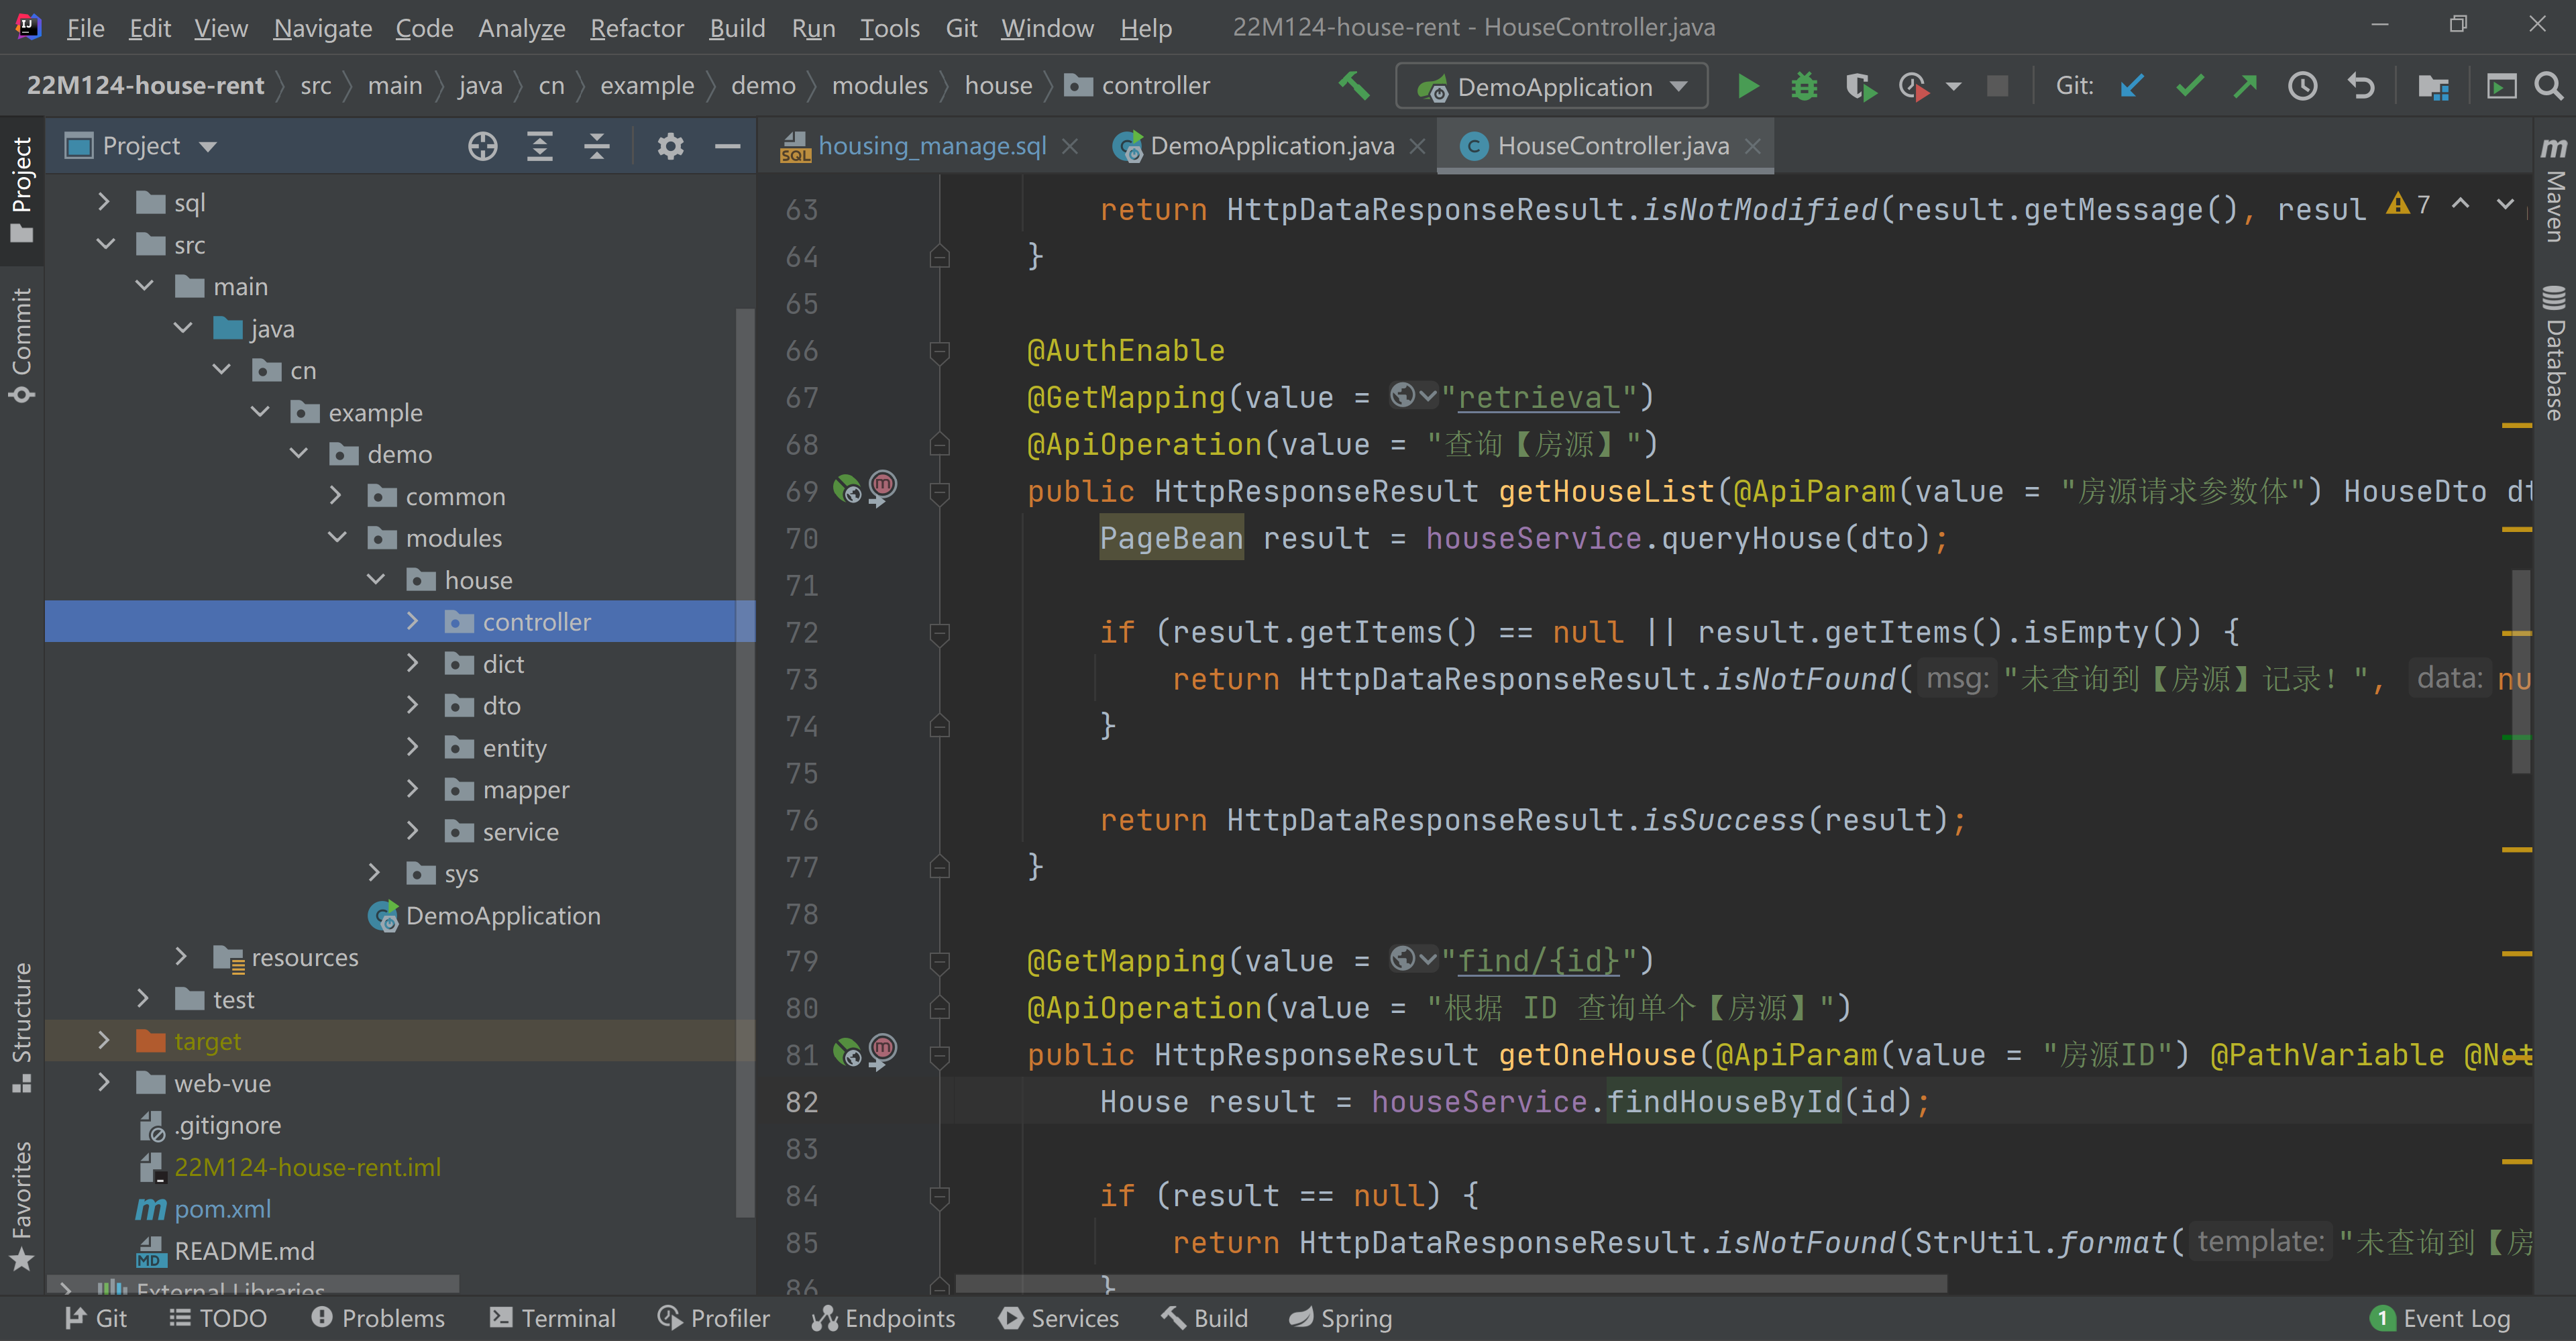Viewport: 2576px width, 1341px height.
Task: Open the Commit tool window tab
Action: click(x=21, y=345)
